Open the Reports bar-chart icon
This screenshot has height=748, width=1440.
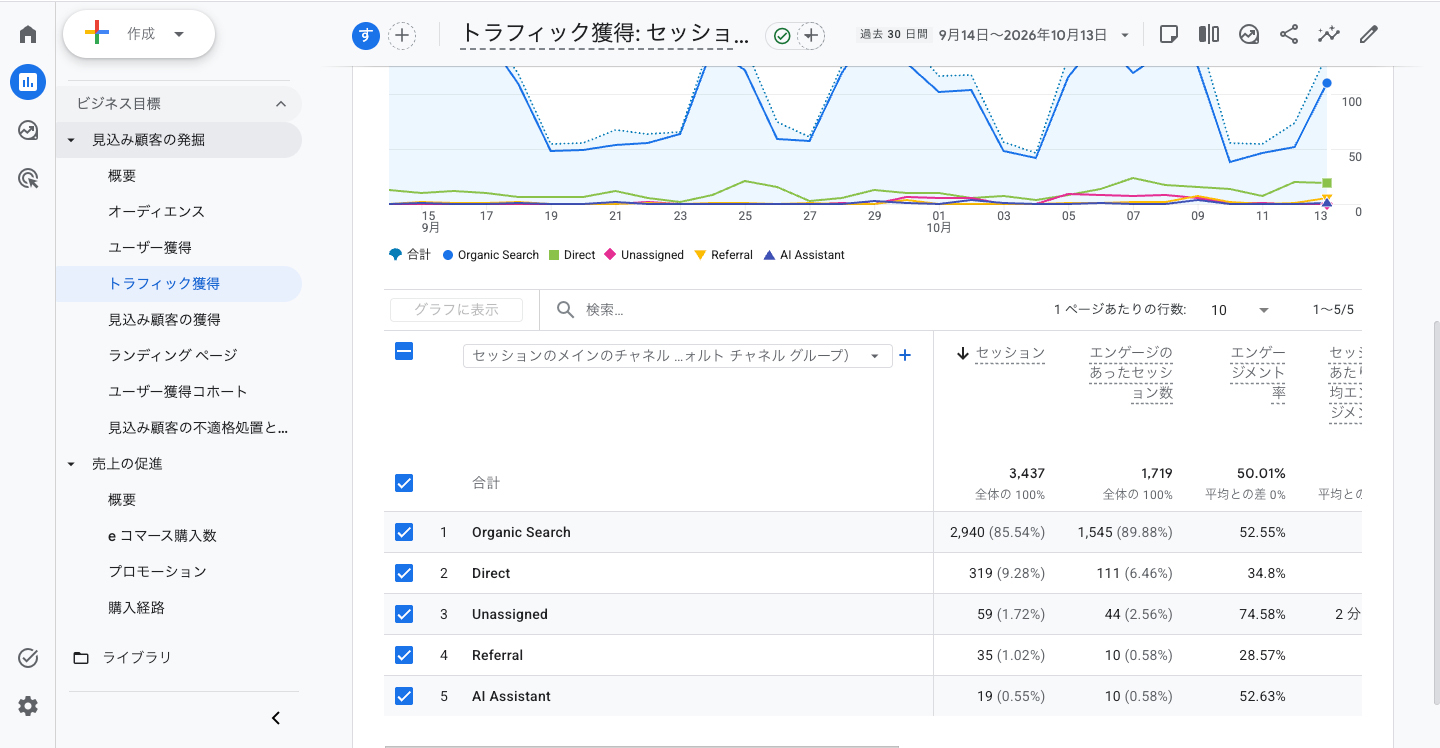click(x=28, y=82)
